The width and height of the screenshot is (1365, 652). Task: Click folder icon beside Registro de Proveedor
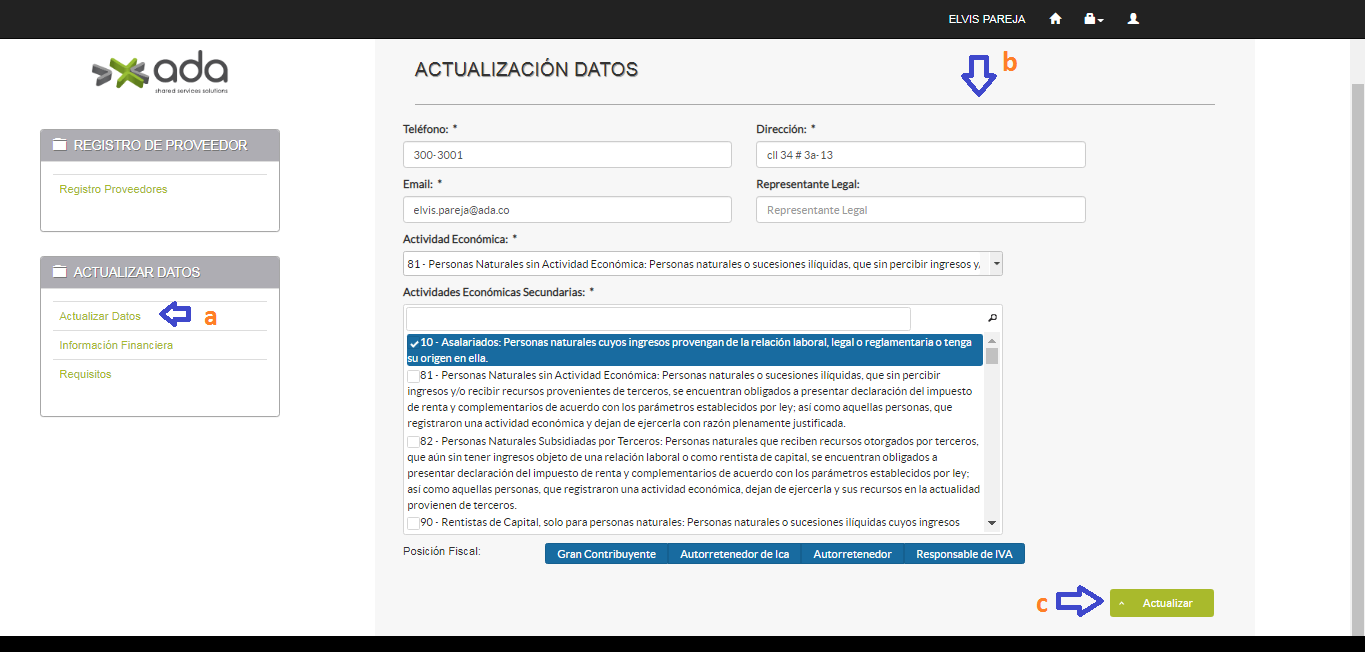coord(59,146)
